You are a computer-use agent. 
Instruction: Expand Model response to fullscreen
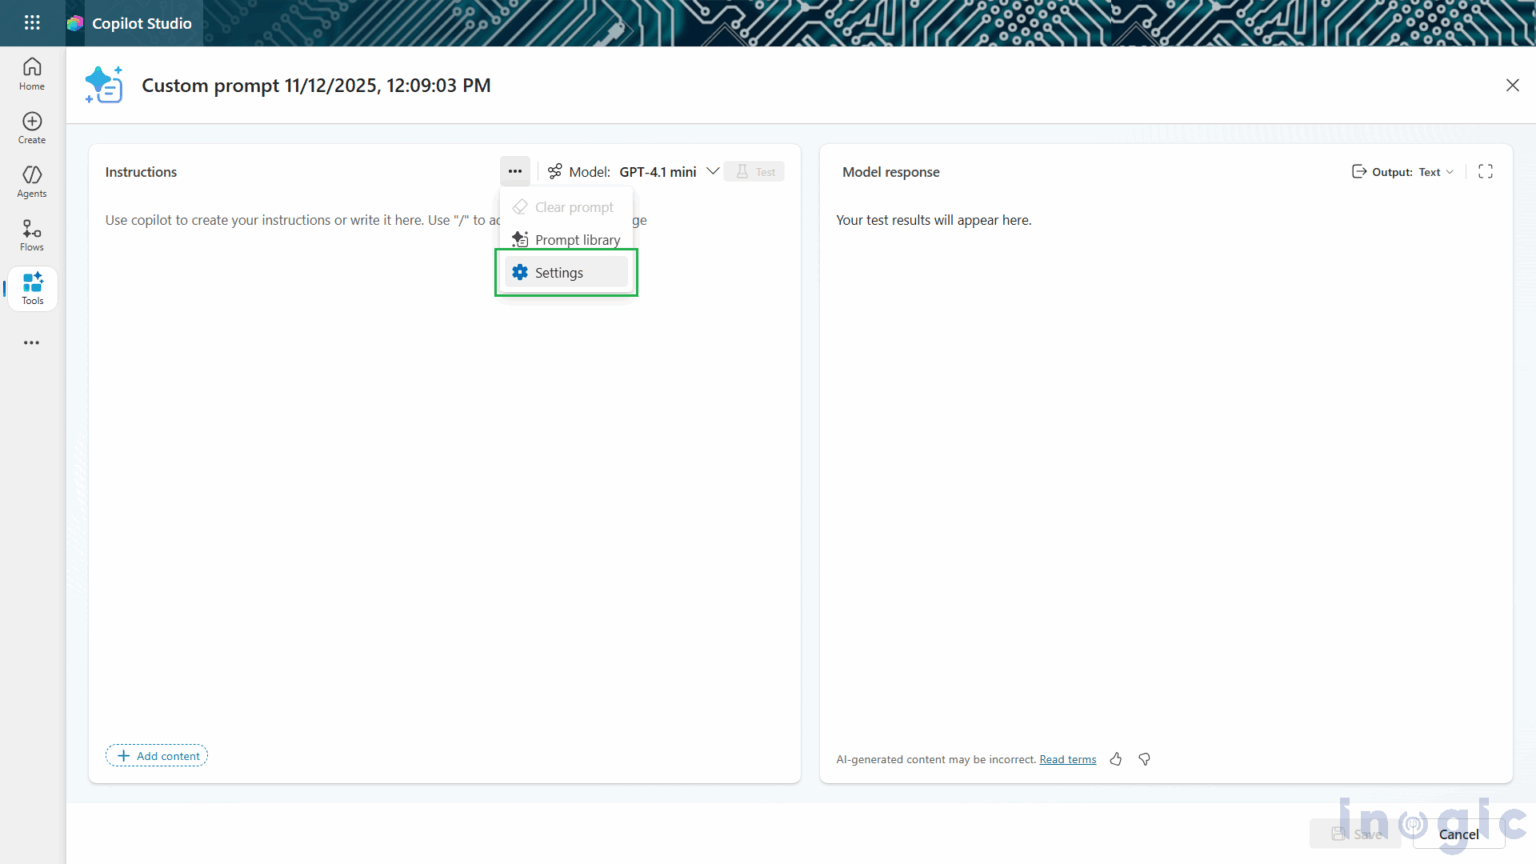[1485, 171]
